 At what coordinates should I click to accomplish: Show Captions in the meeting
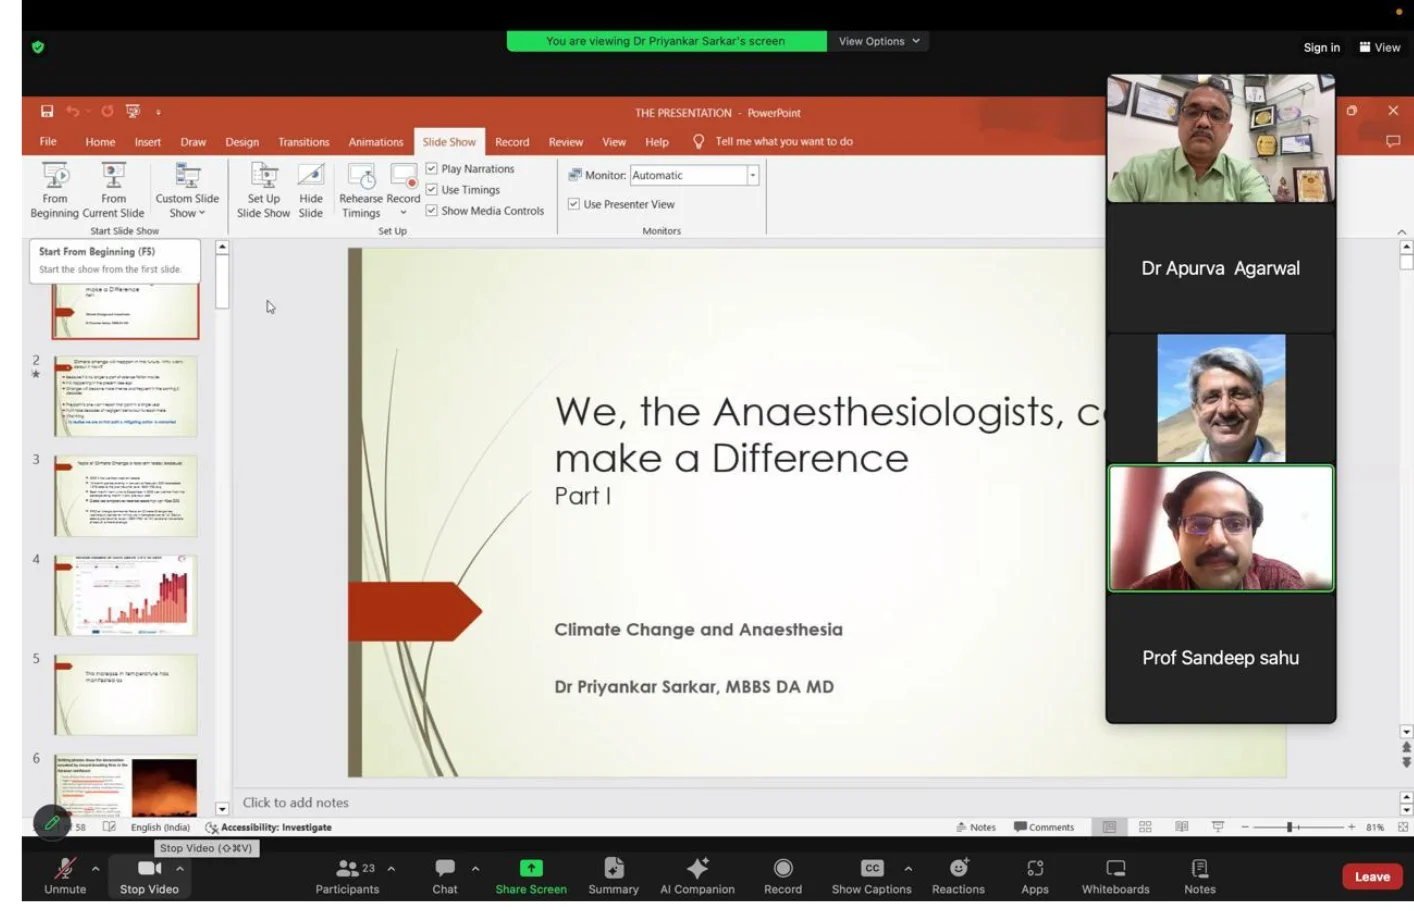[871, 875]
